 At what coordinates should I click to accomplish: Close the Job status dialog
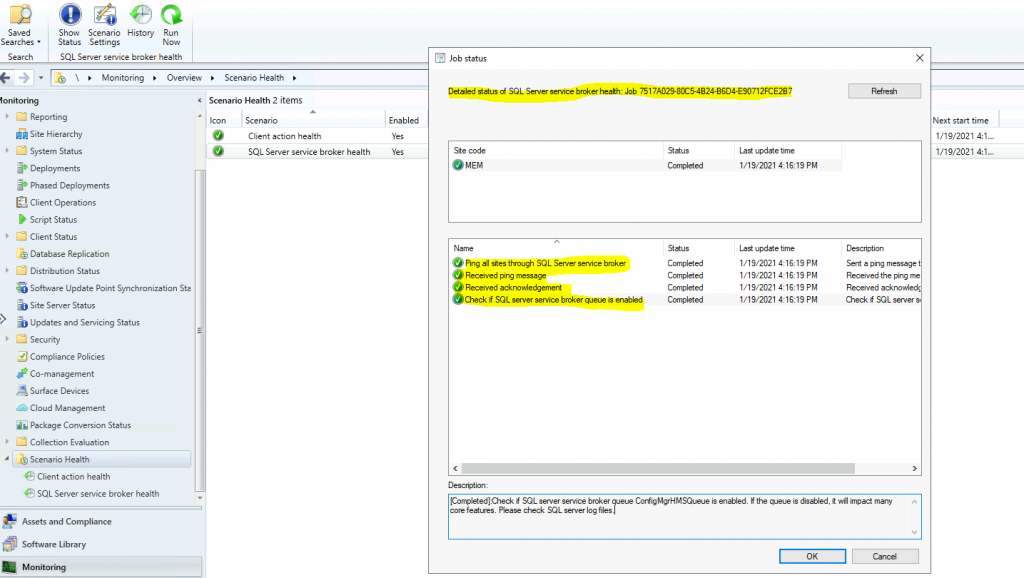920,58
